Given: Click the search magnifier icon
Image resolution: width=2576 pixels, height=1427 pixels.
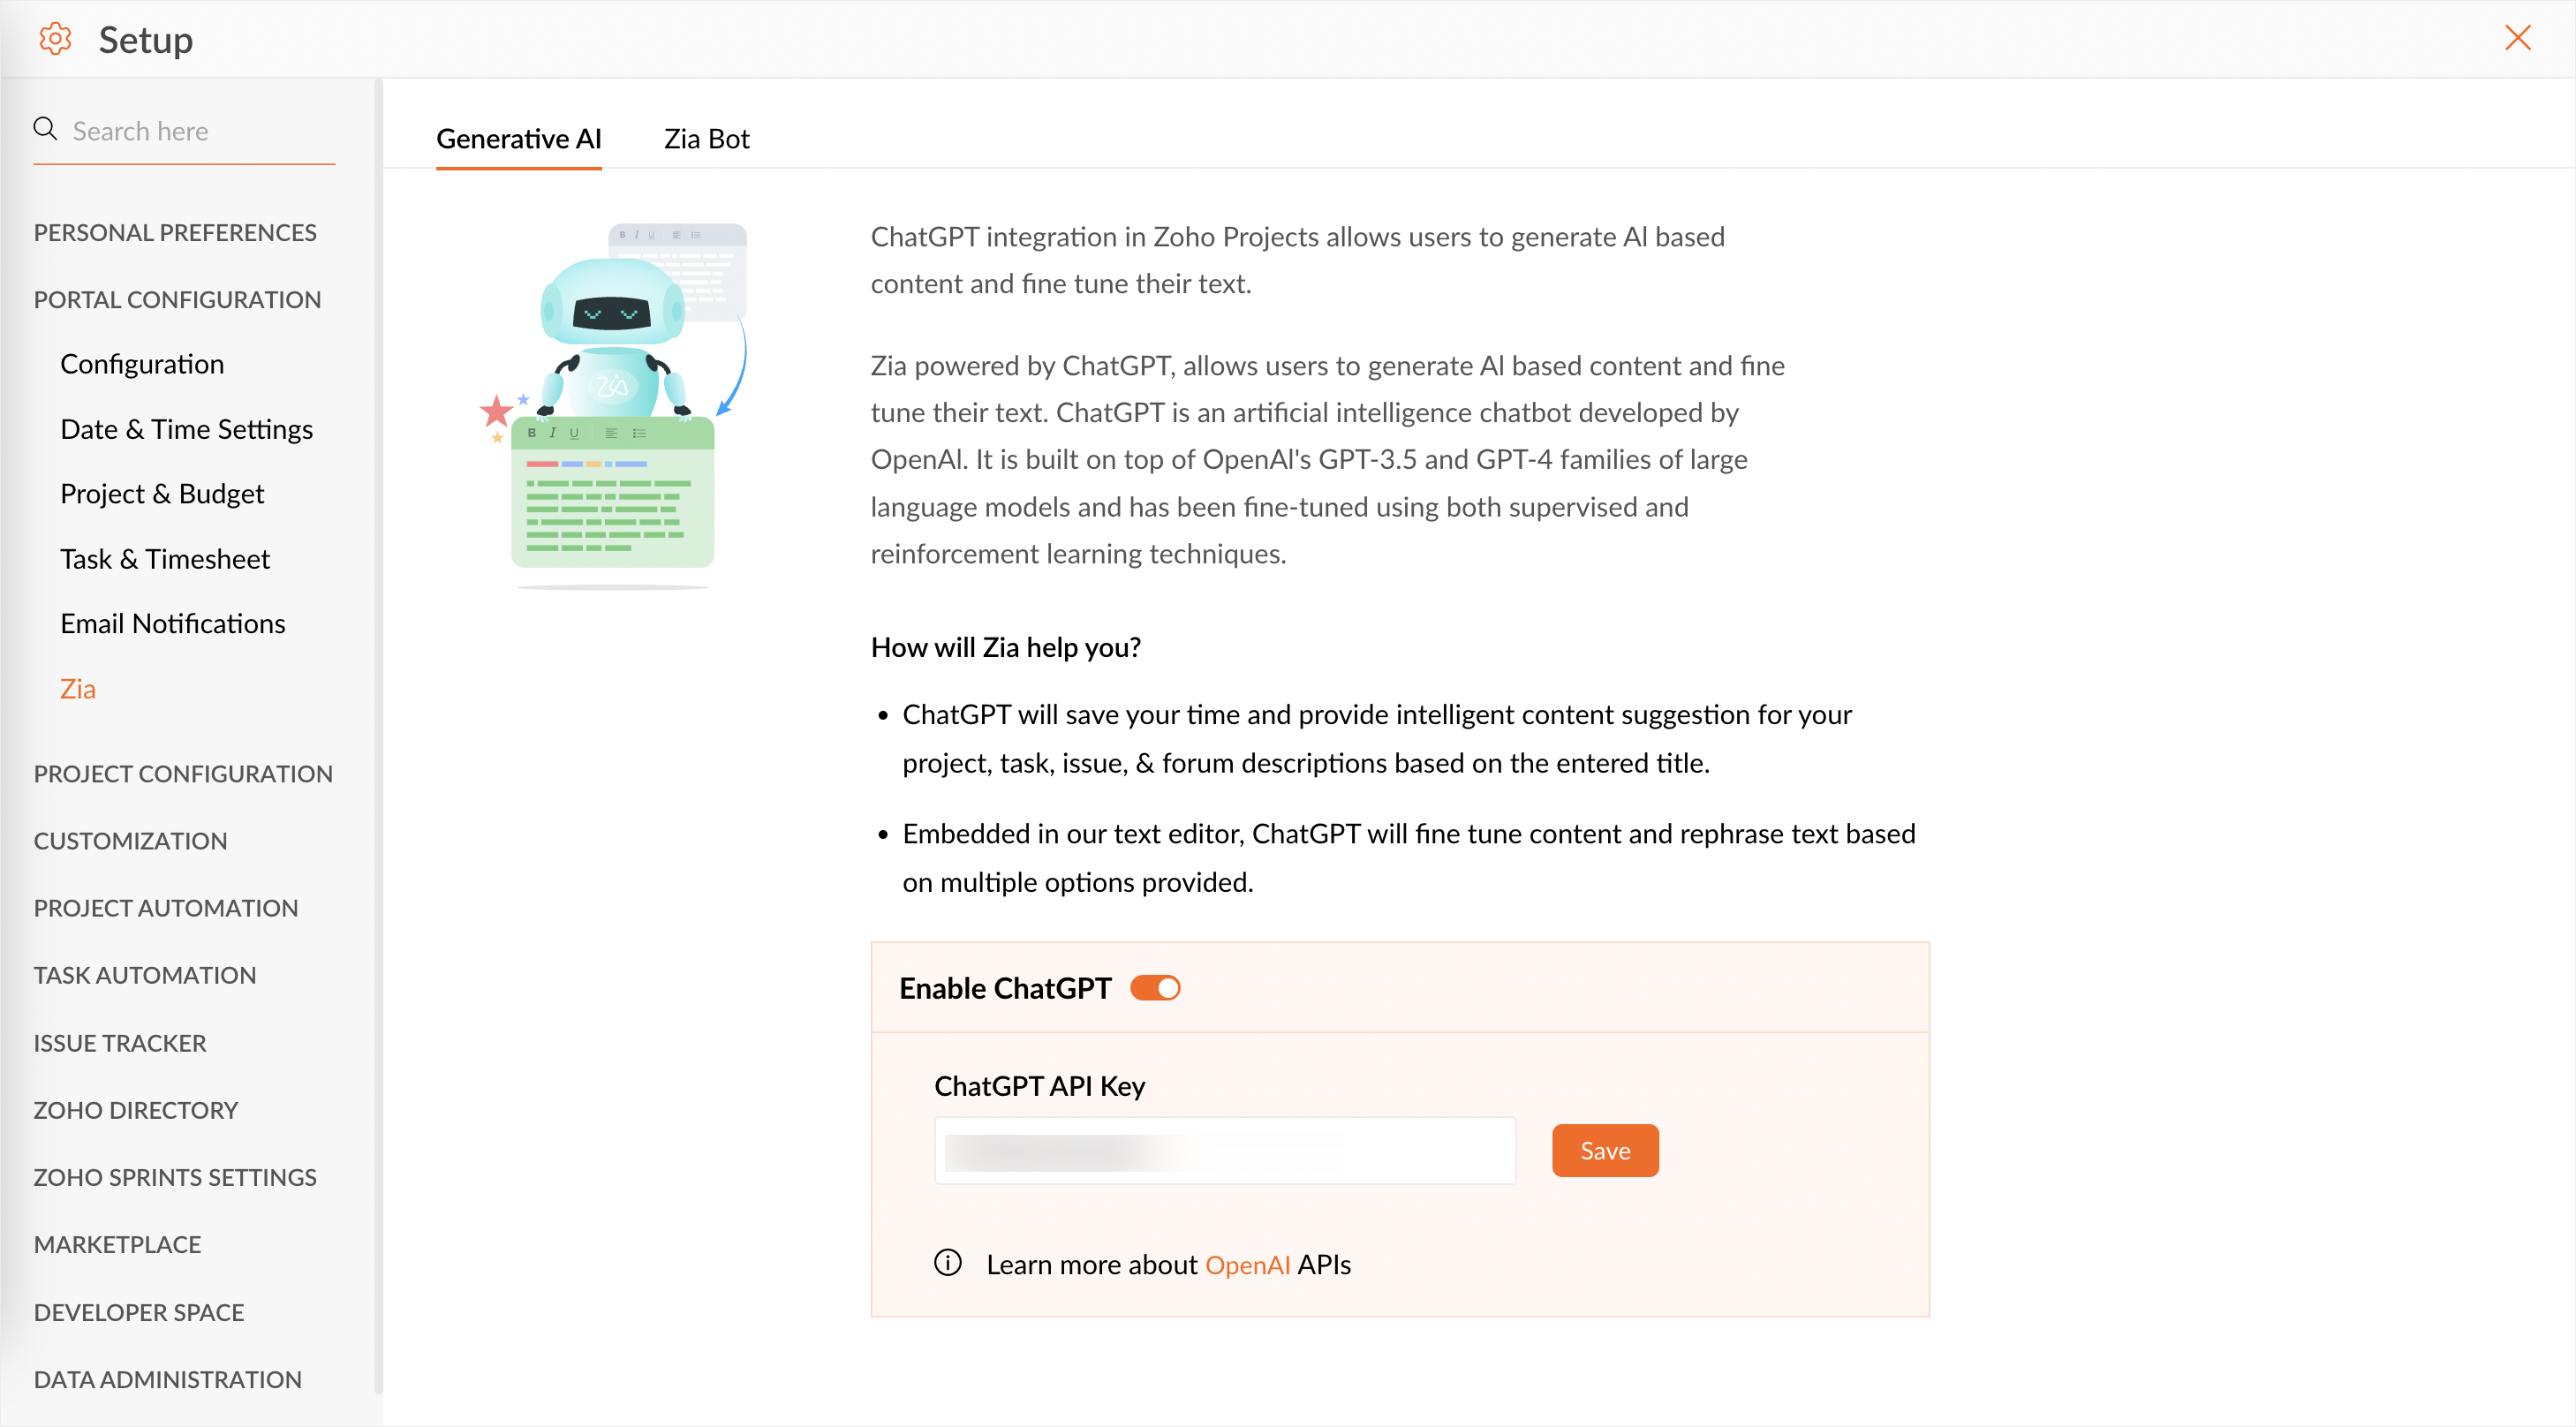Looking at the screenshot, I should click(45, 129).
